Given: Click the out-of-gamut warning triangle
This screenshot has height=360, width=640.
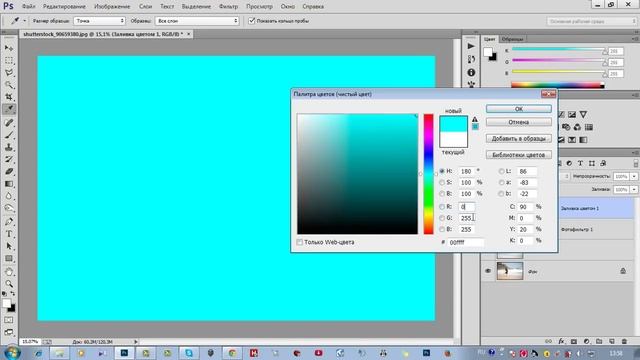Looking at the screenshot, I should tap(475, 119).
